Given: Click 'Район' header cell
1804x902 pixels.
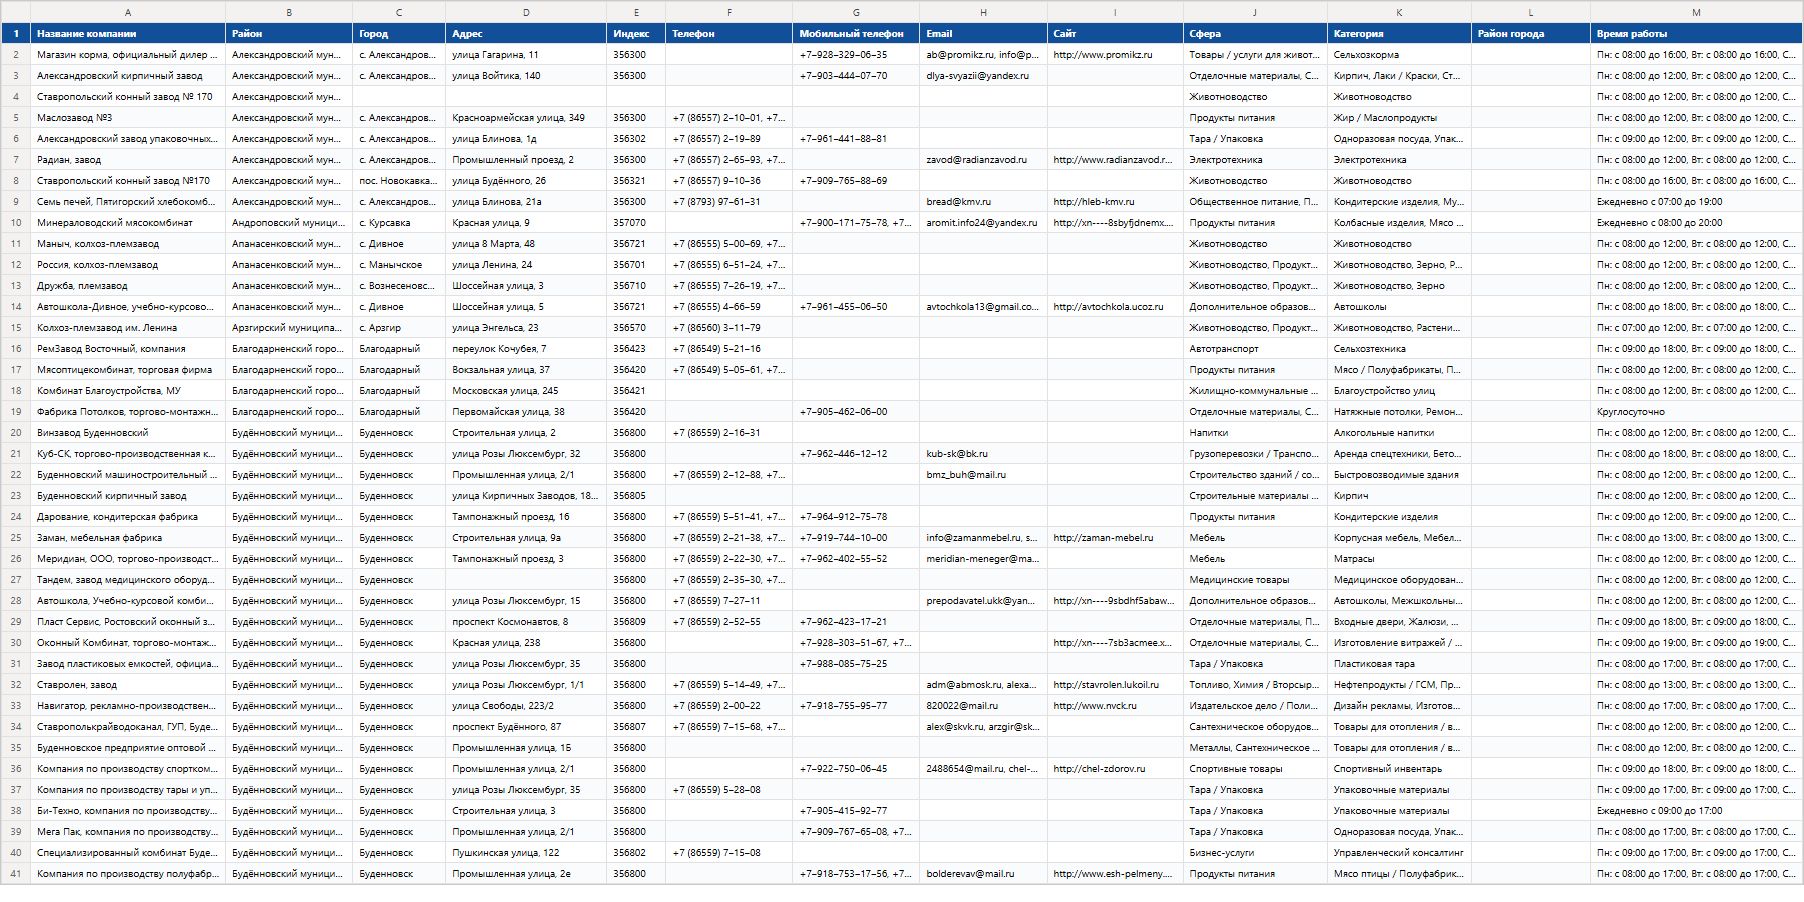Looking at the screenshot, I should tap(289, 34).
